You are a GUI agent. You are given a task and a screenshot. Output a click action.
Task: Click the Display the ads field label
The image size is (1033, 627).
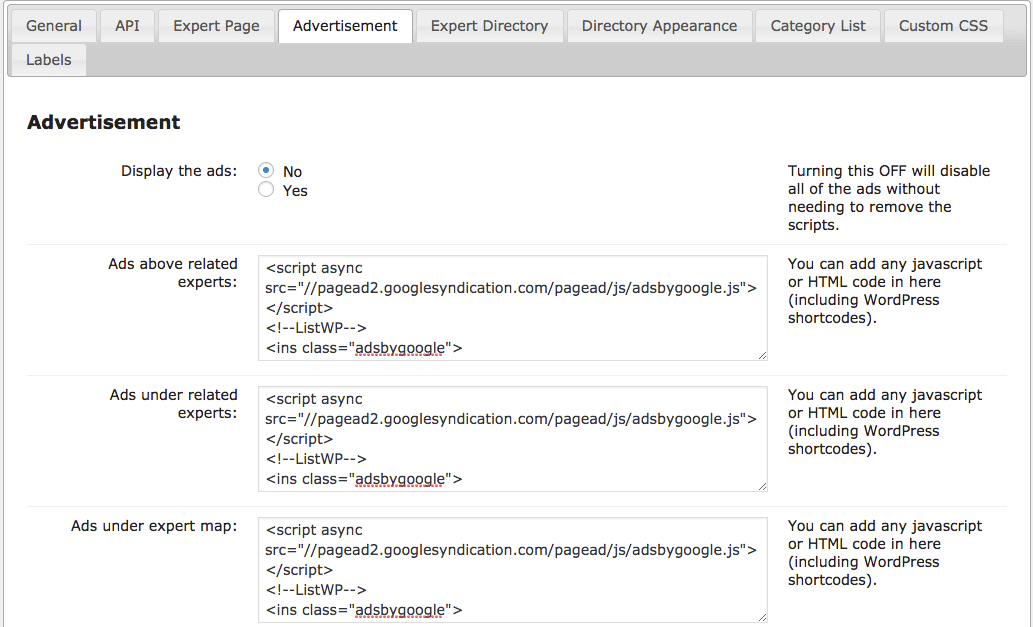click(x=179, y=171)
